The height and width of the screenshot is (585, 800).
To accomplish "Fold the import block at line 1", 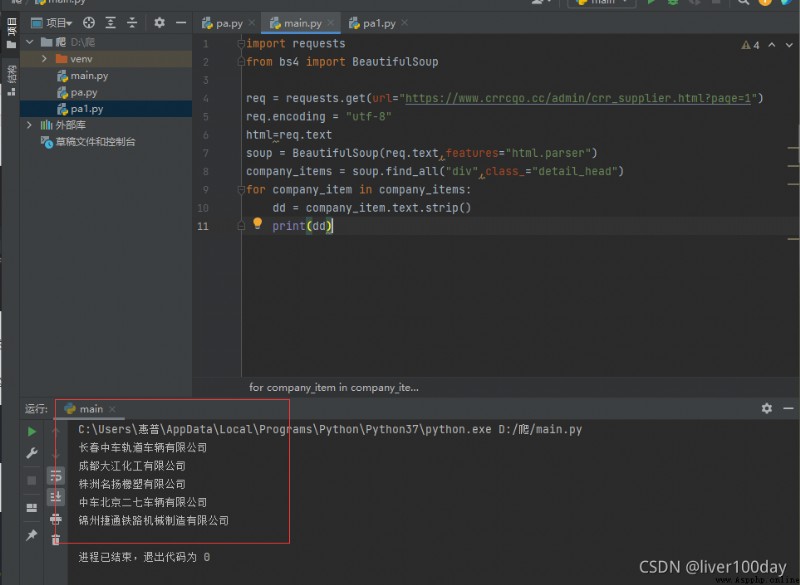I will (x=241, y=44).
